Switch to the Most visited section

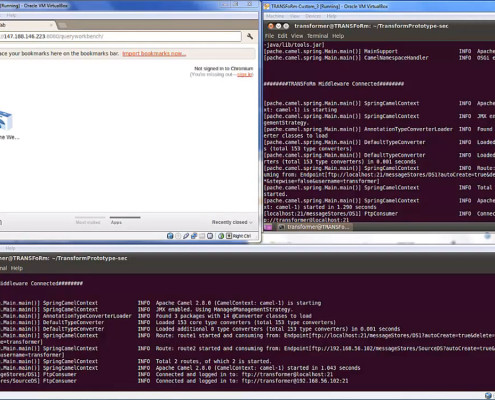click(x=88, y=222)
